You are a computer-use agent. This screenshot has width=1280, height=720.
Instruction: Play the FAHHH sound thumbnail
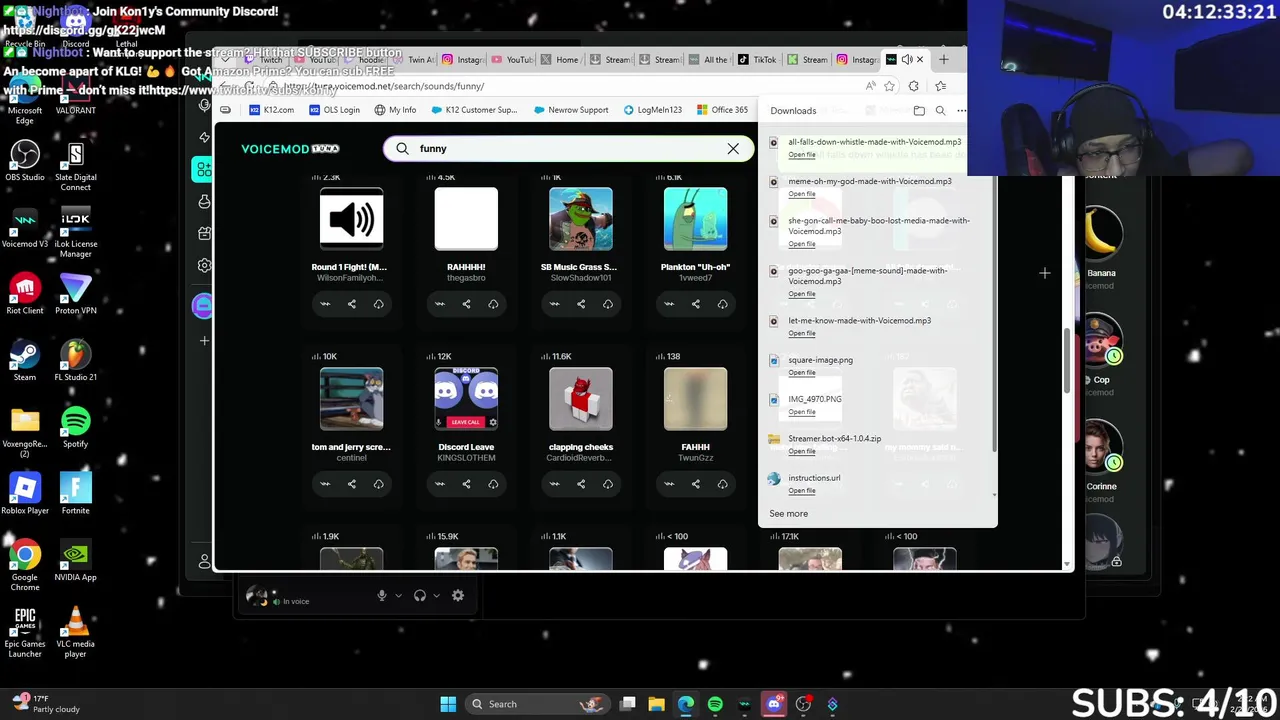695,399
